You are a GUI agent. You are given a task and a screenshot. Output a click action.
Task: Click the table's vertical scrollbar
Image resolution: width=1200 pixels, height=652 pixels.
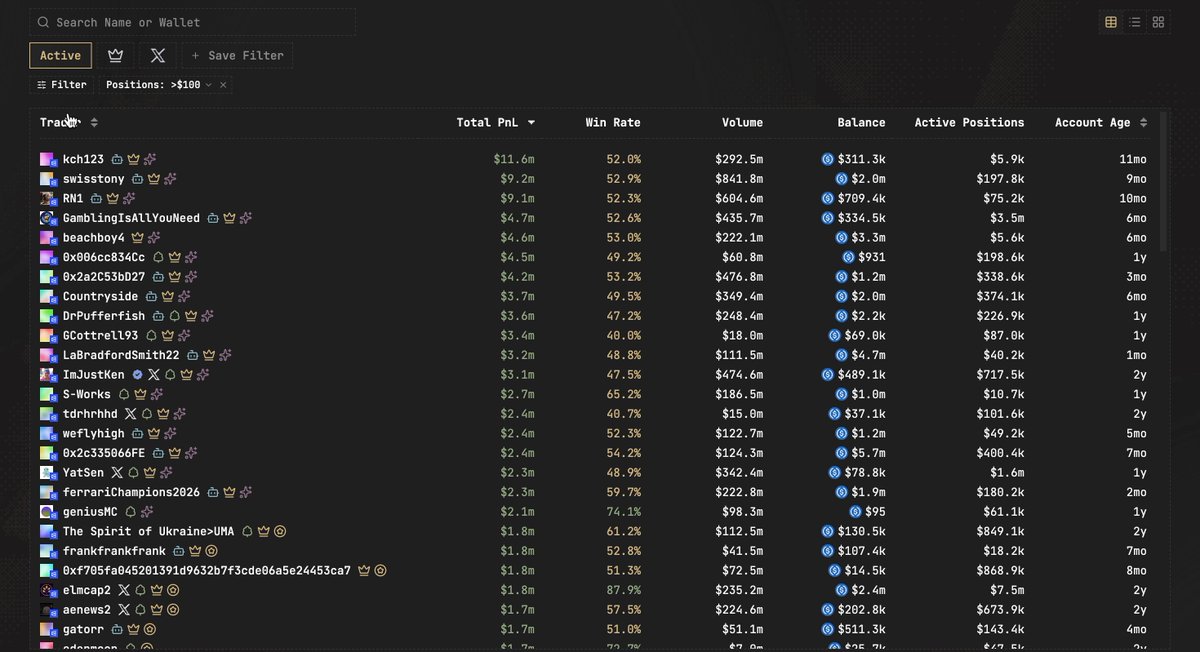click(x=1163, y=181)
